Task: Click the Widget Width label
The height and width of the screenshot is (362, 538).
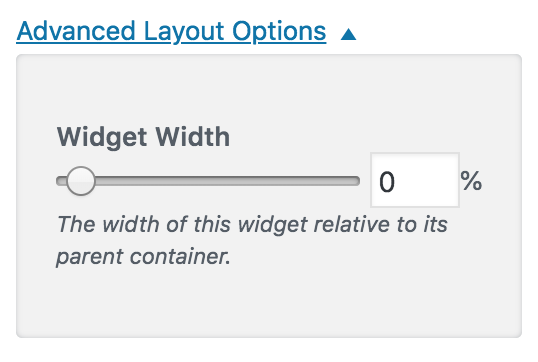Action: [143, 137]
